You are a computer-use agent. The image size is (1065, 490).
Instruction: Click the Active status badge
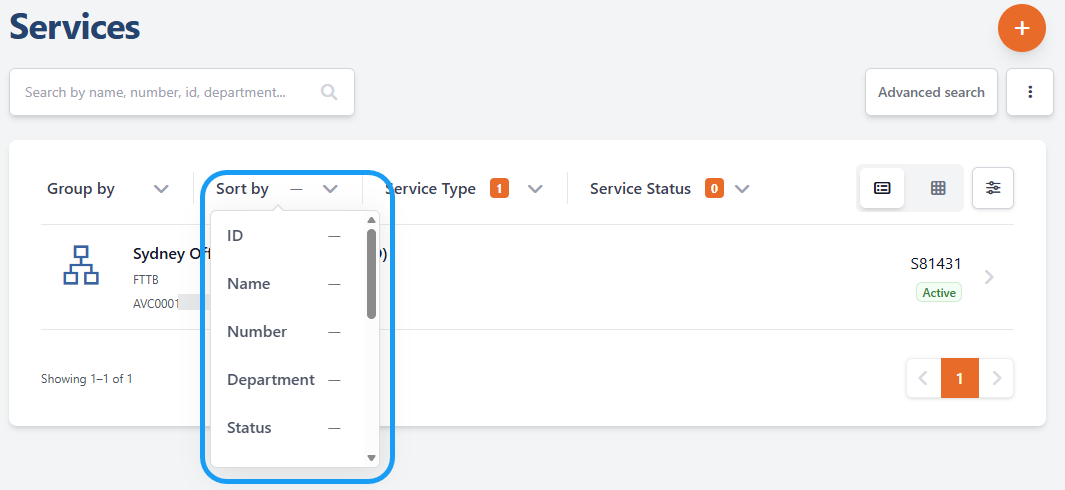tap(939, 292)
